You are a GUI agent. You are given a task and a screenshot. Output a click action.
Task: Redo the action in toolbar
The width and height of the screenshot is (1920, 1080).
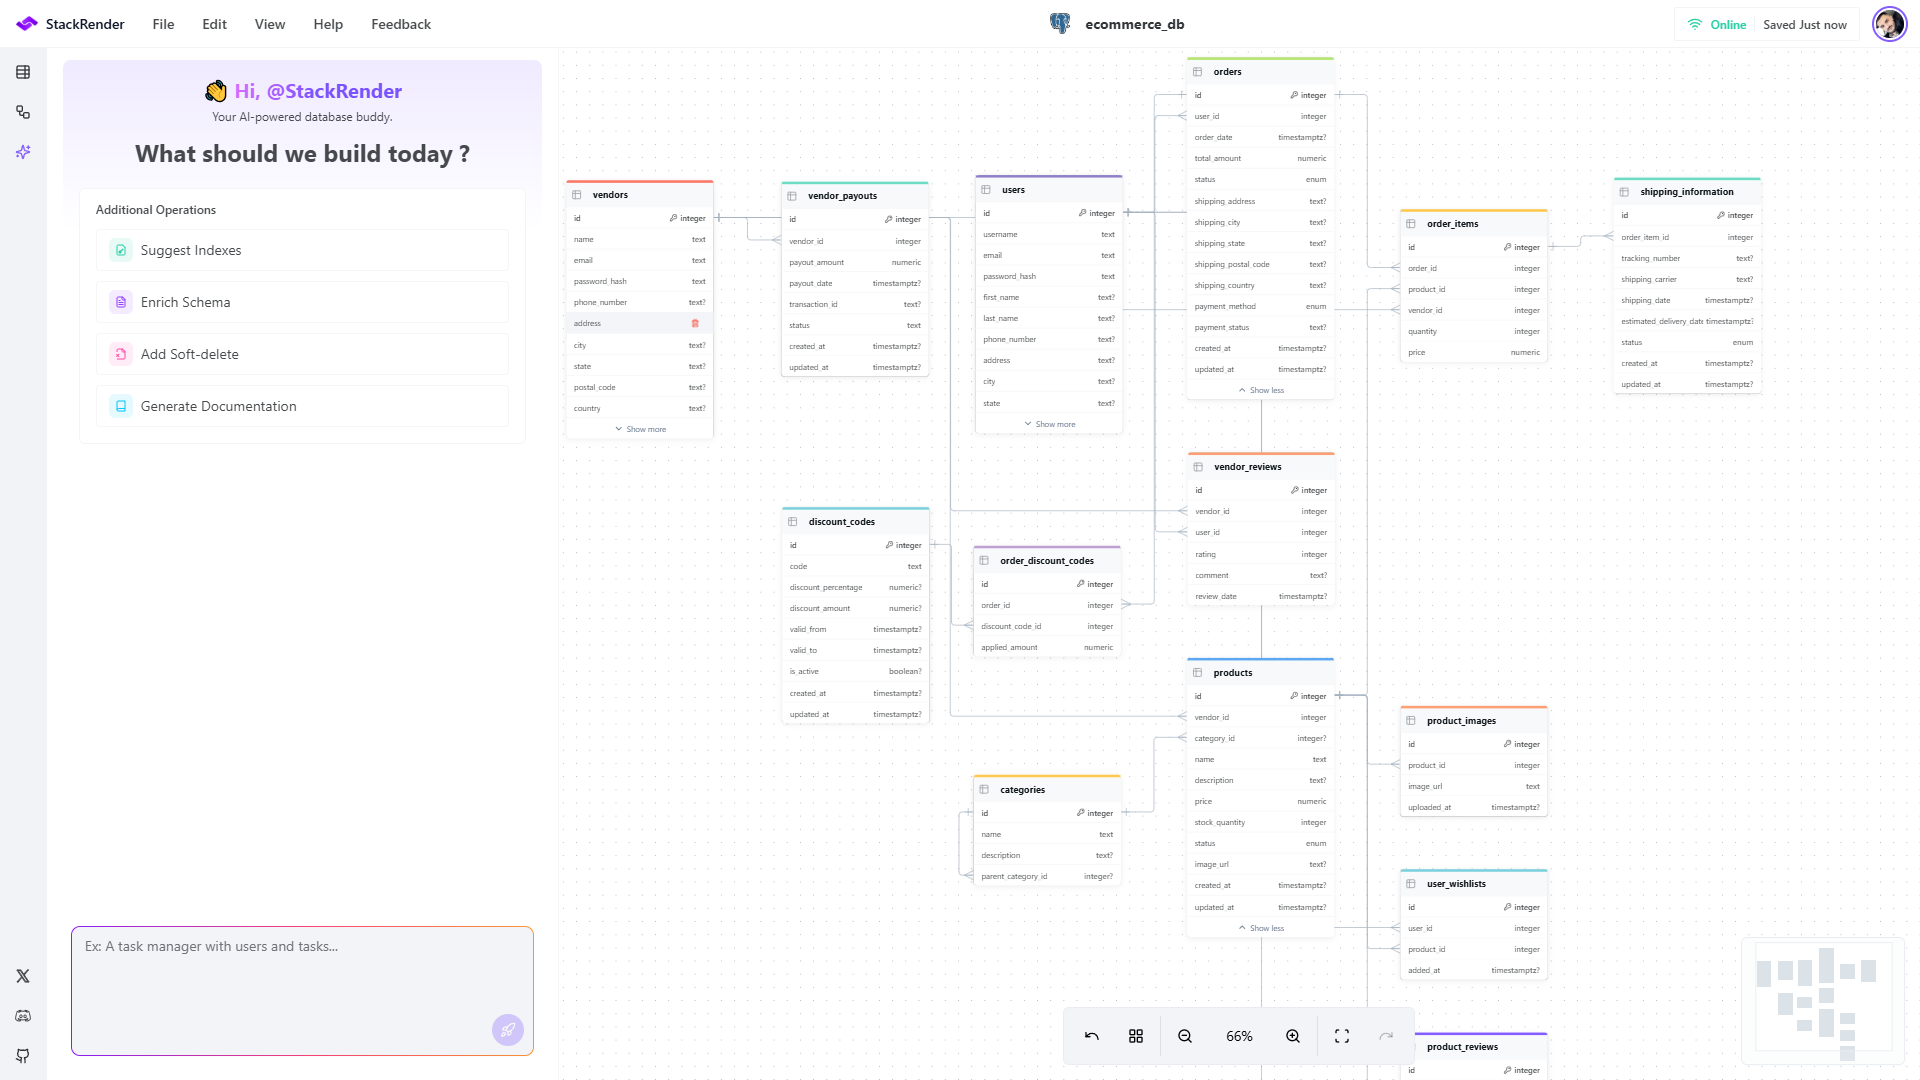(1386, 1036)
